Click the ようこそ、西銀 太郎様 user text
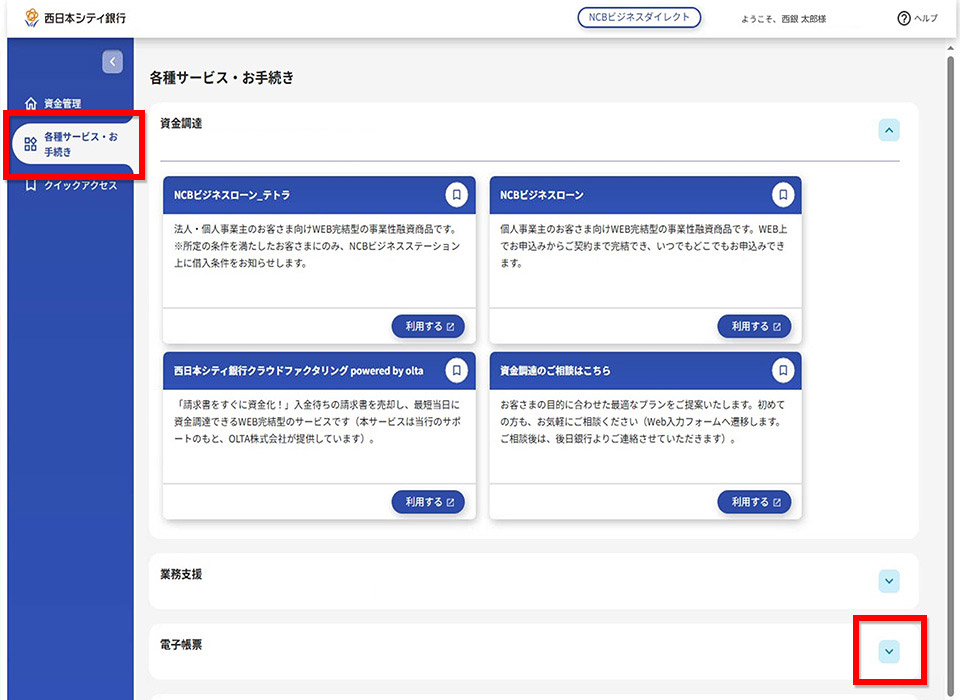The image size is (960, 700). [x=784, y=19]
